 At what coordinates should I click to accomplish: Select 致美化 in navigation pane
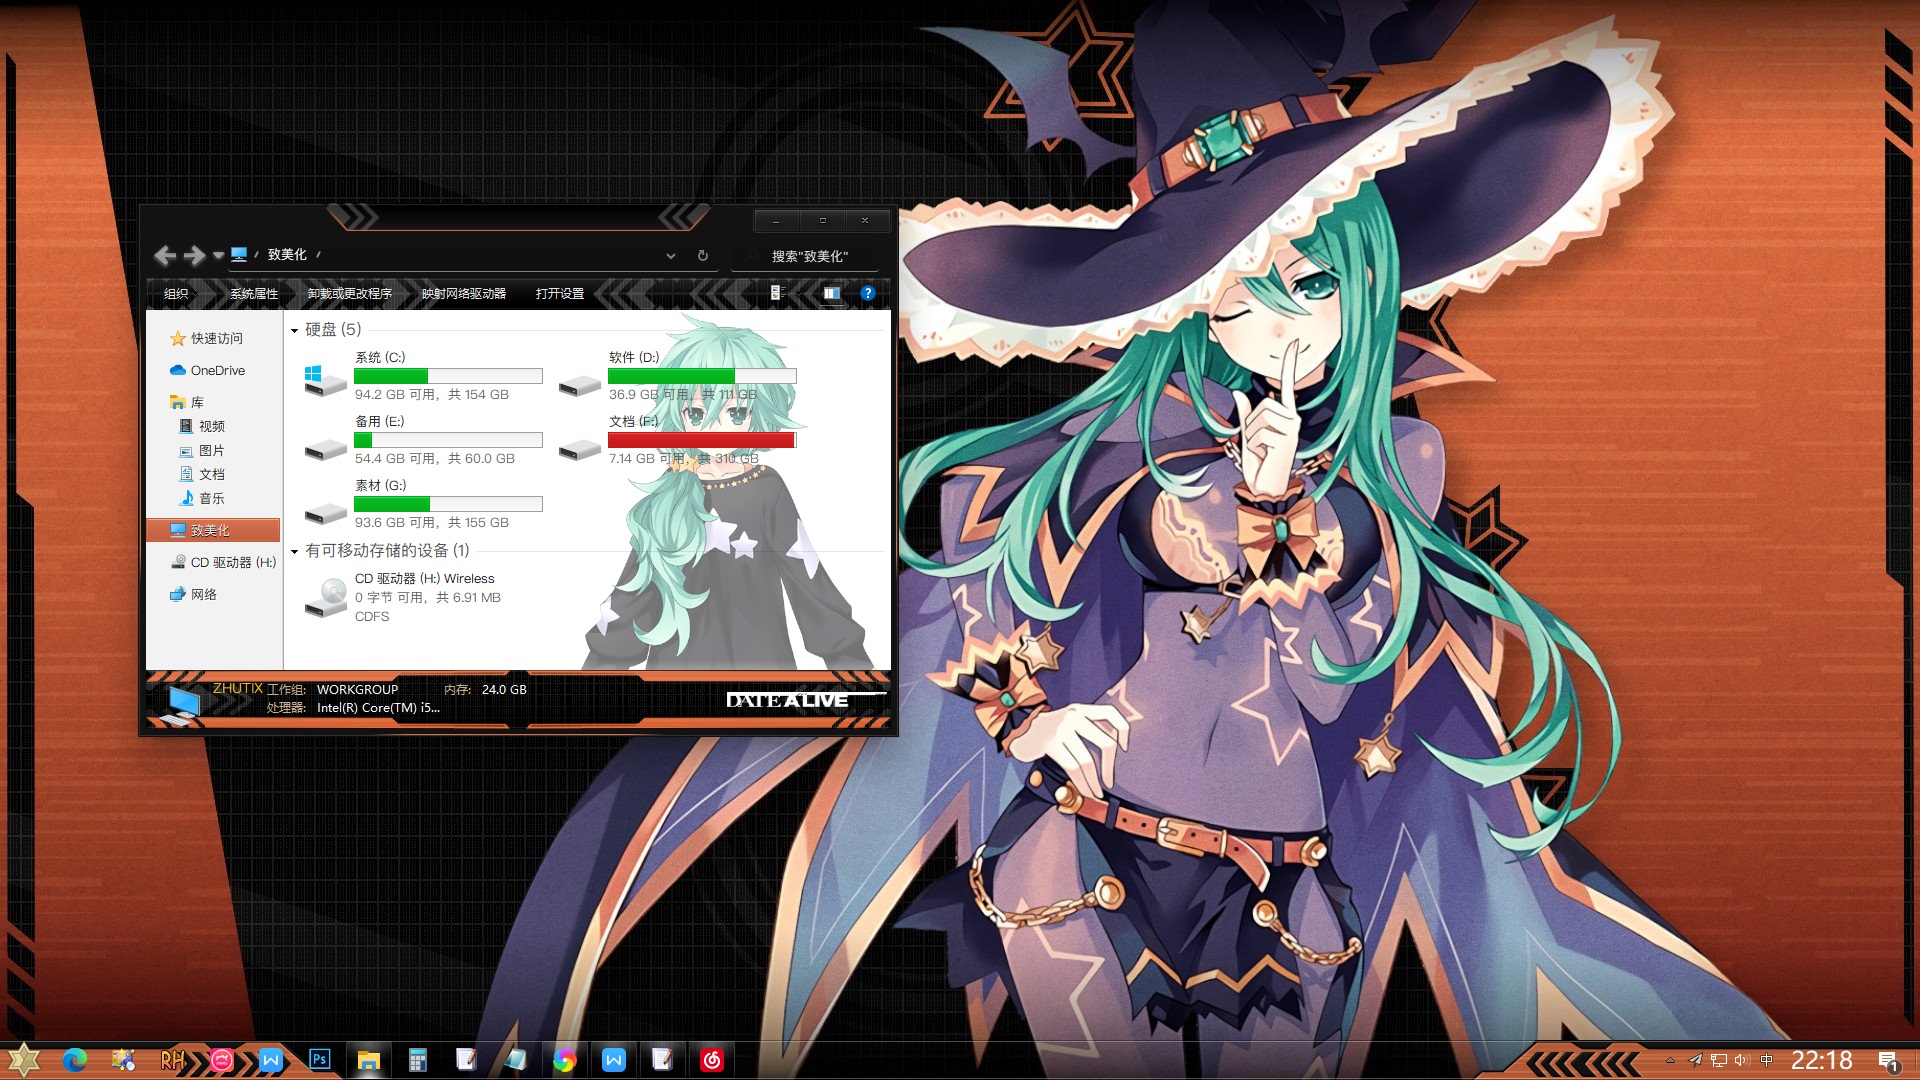(213, 530)
